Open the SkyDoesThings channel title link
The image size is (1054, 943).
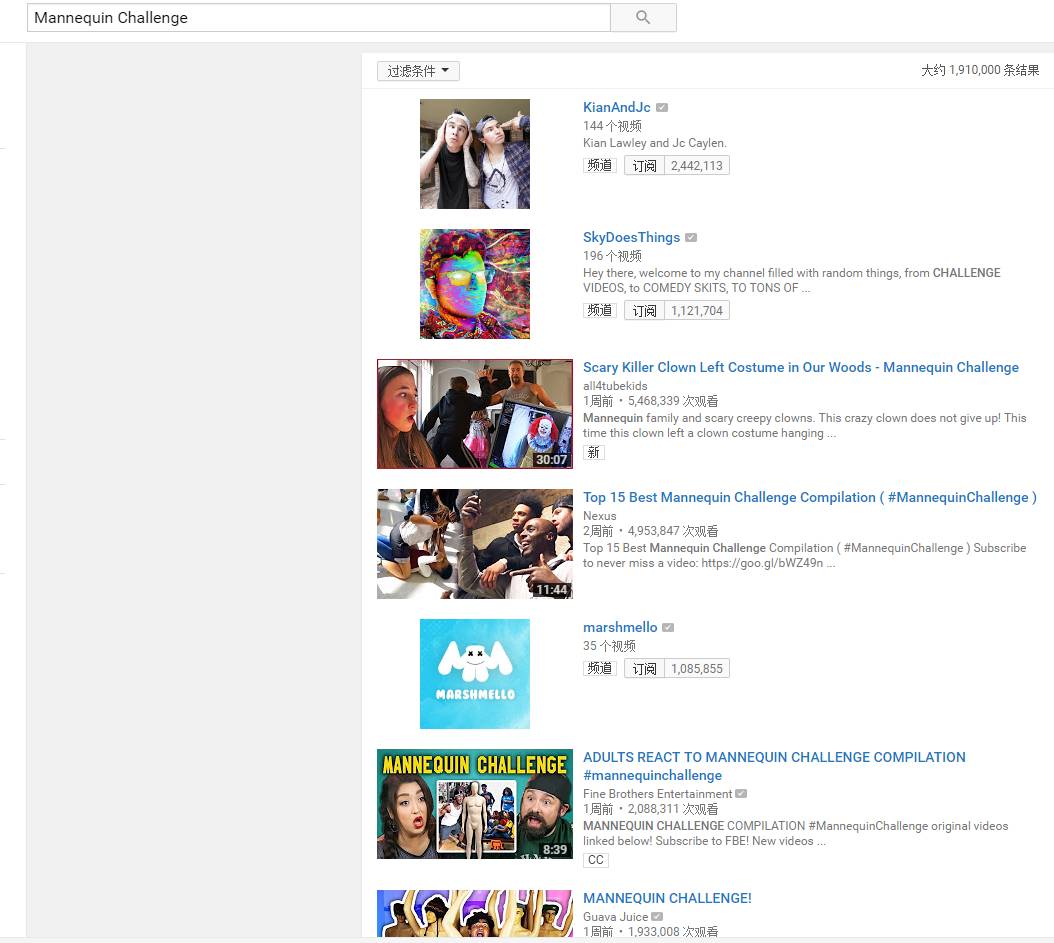[631, 237]
